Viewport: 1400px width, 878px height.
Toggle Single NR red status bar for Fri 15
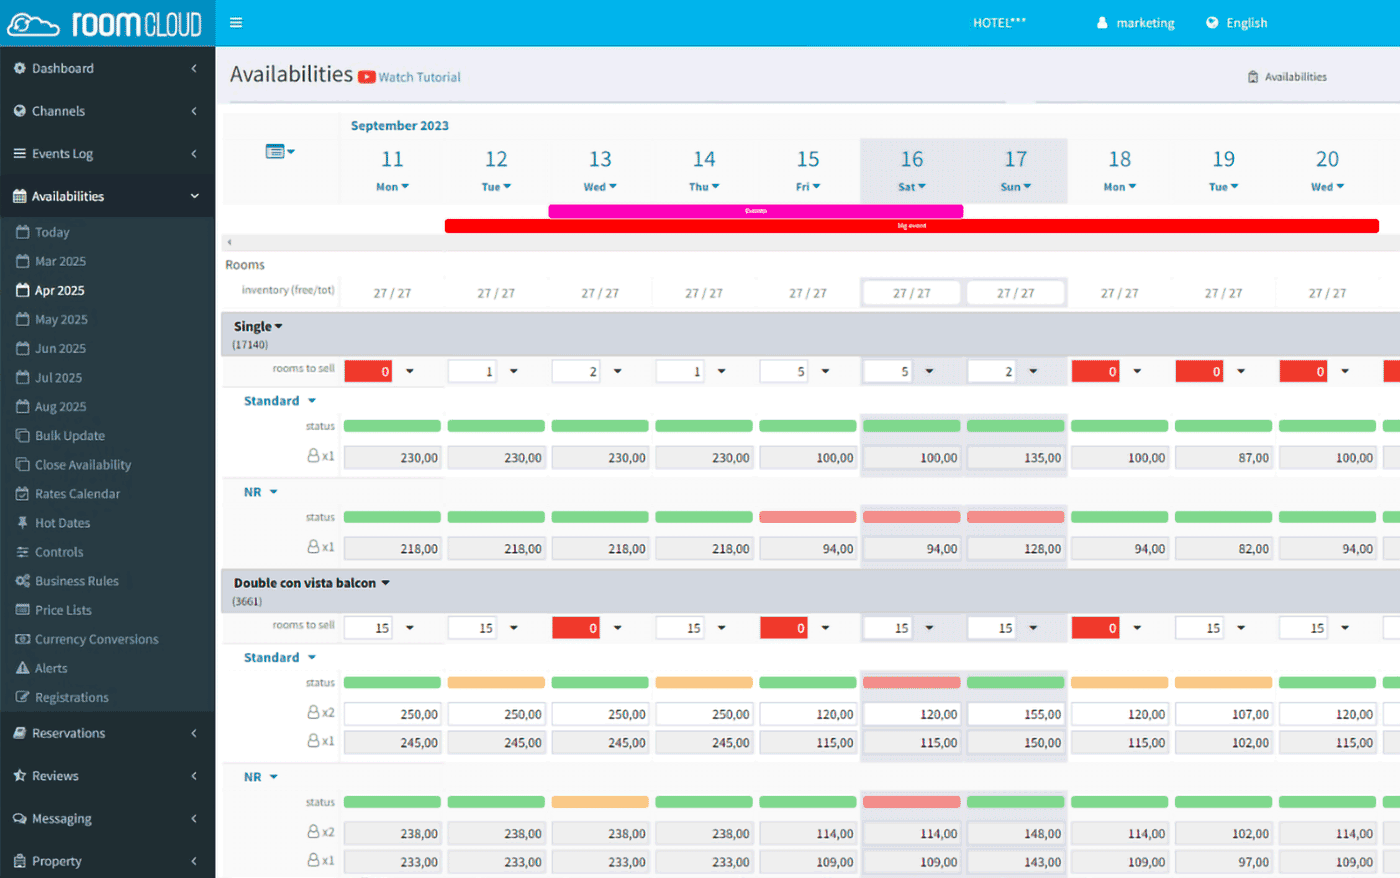[x=807, y=517]
